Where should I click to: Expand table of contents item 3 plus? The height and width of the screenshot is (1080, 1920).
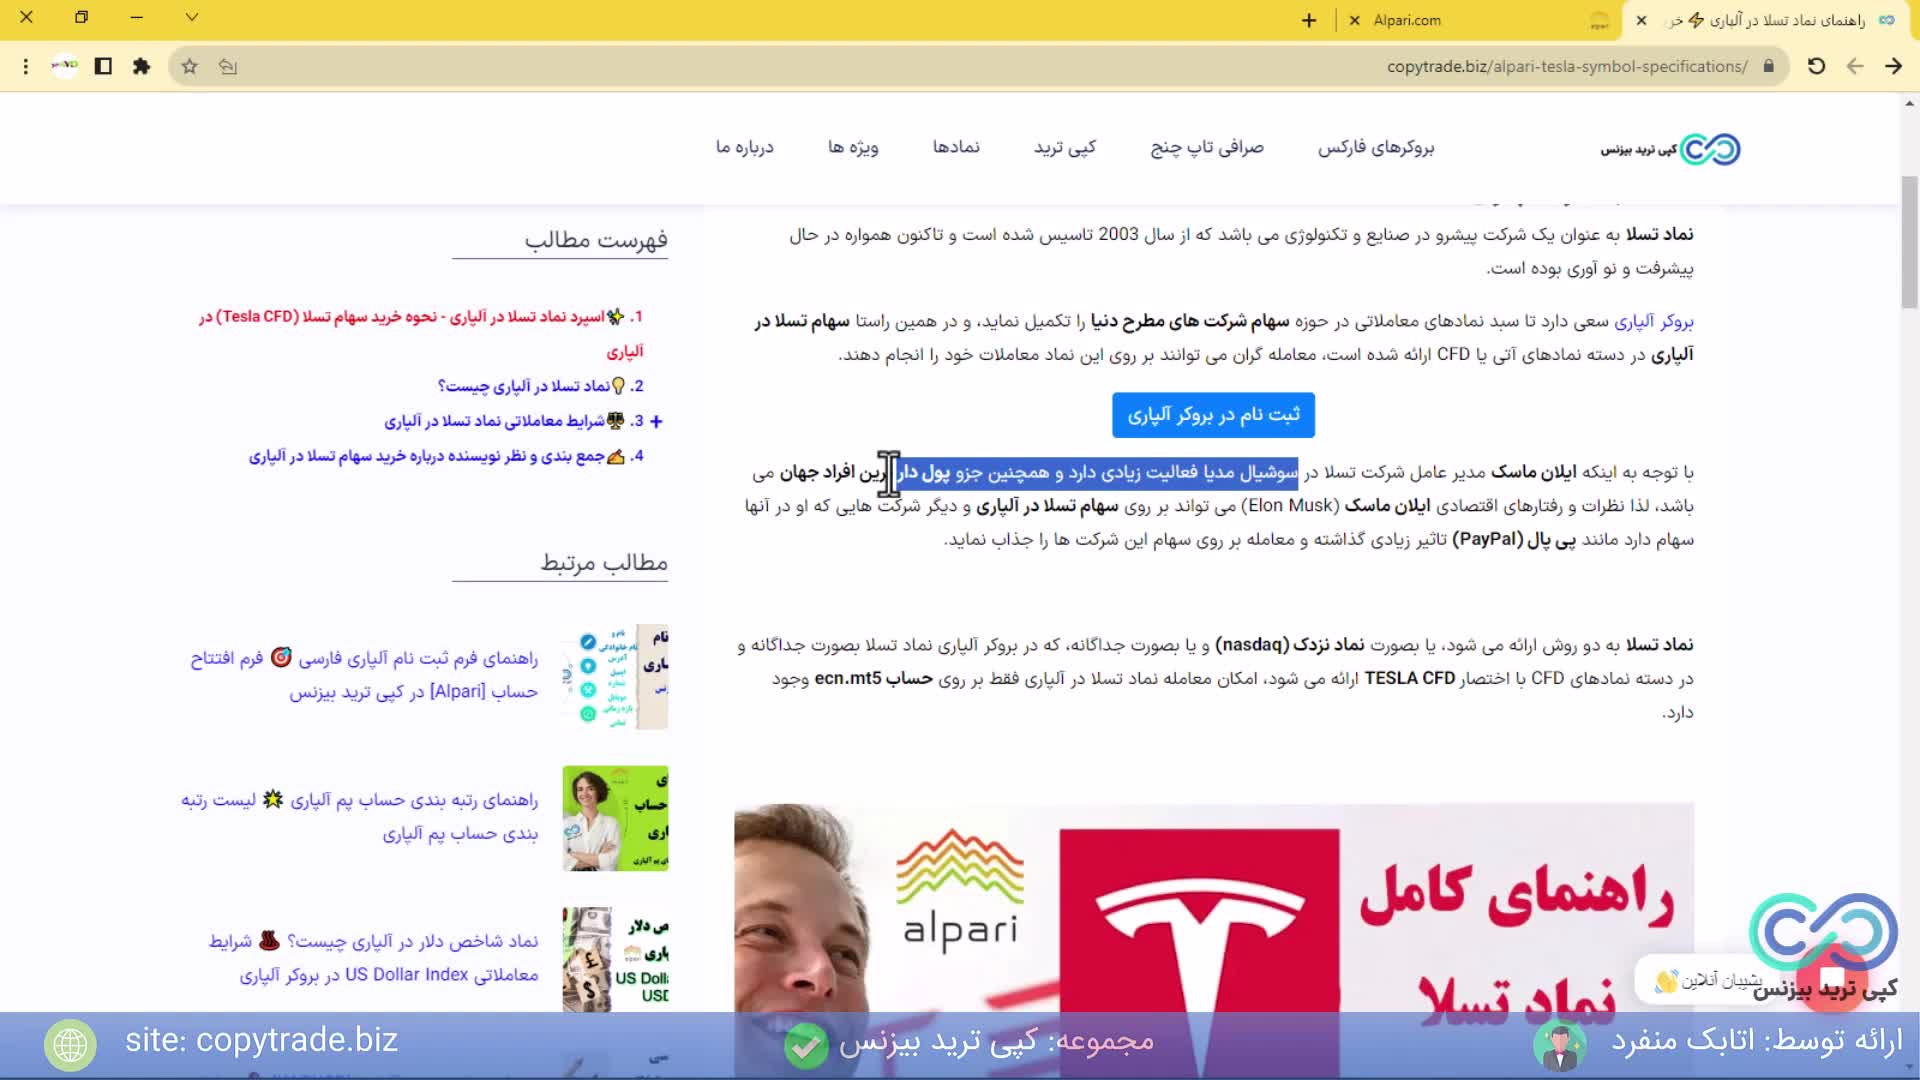pyautogui.click(x=656, y=421)
